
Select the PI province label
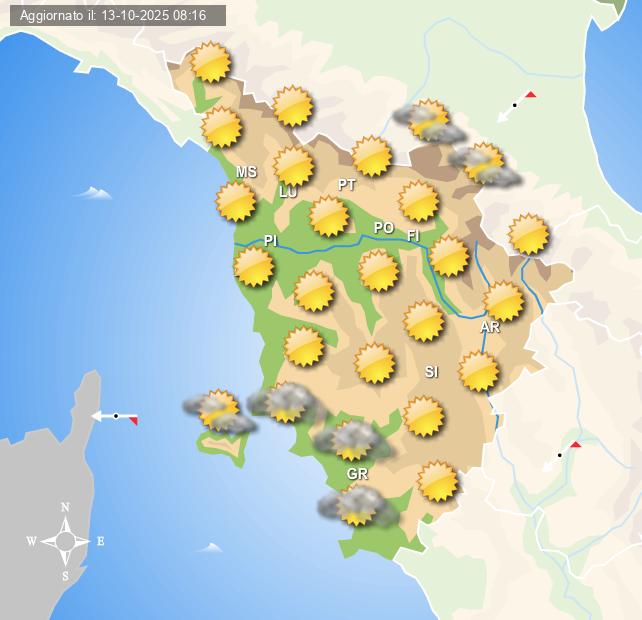click(270, 241)
